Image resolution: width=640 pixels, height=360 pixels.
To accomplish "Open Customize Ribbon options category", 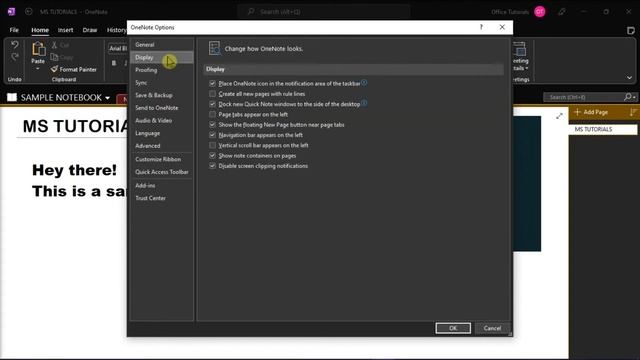I will click(162, 159).
